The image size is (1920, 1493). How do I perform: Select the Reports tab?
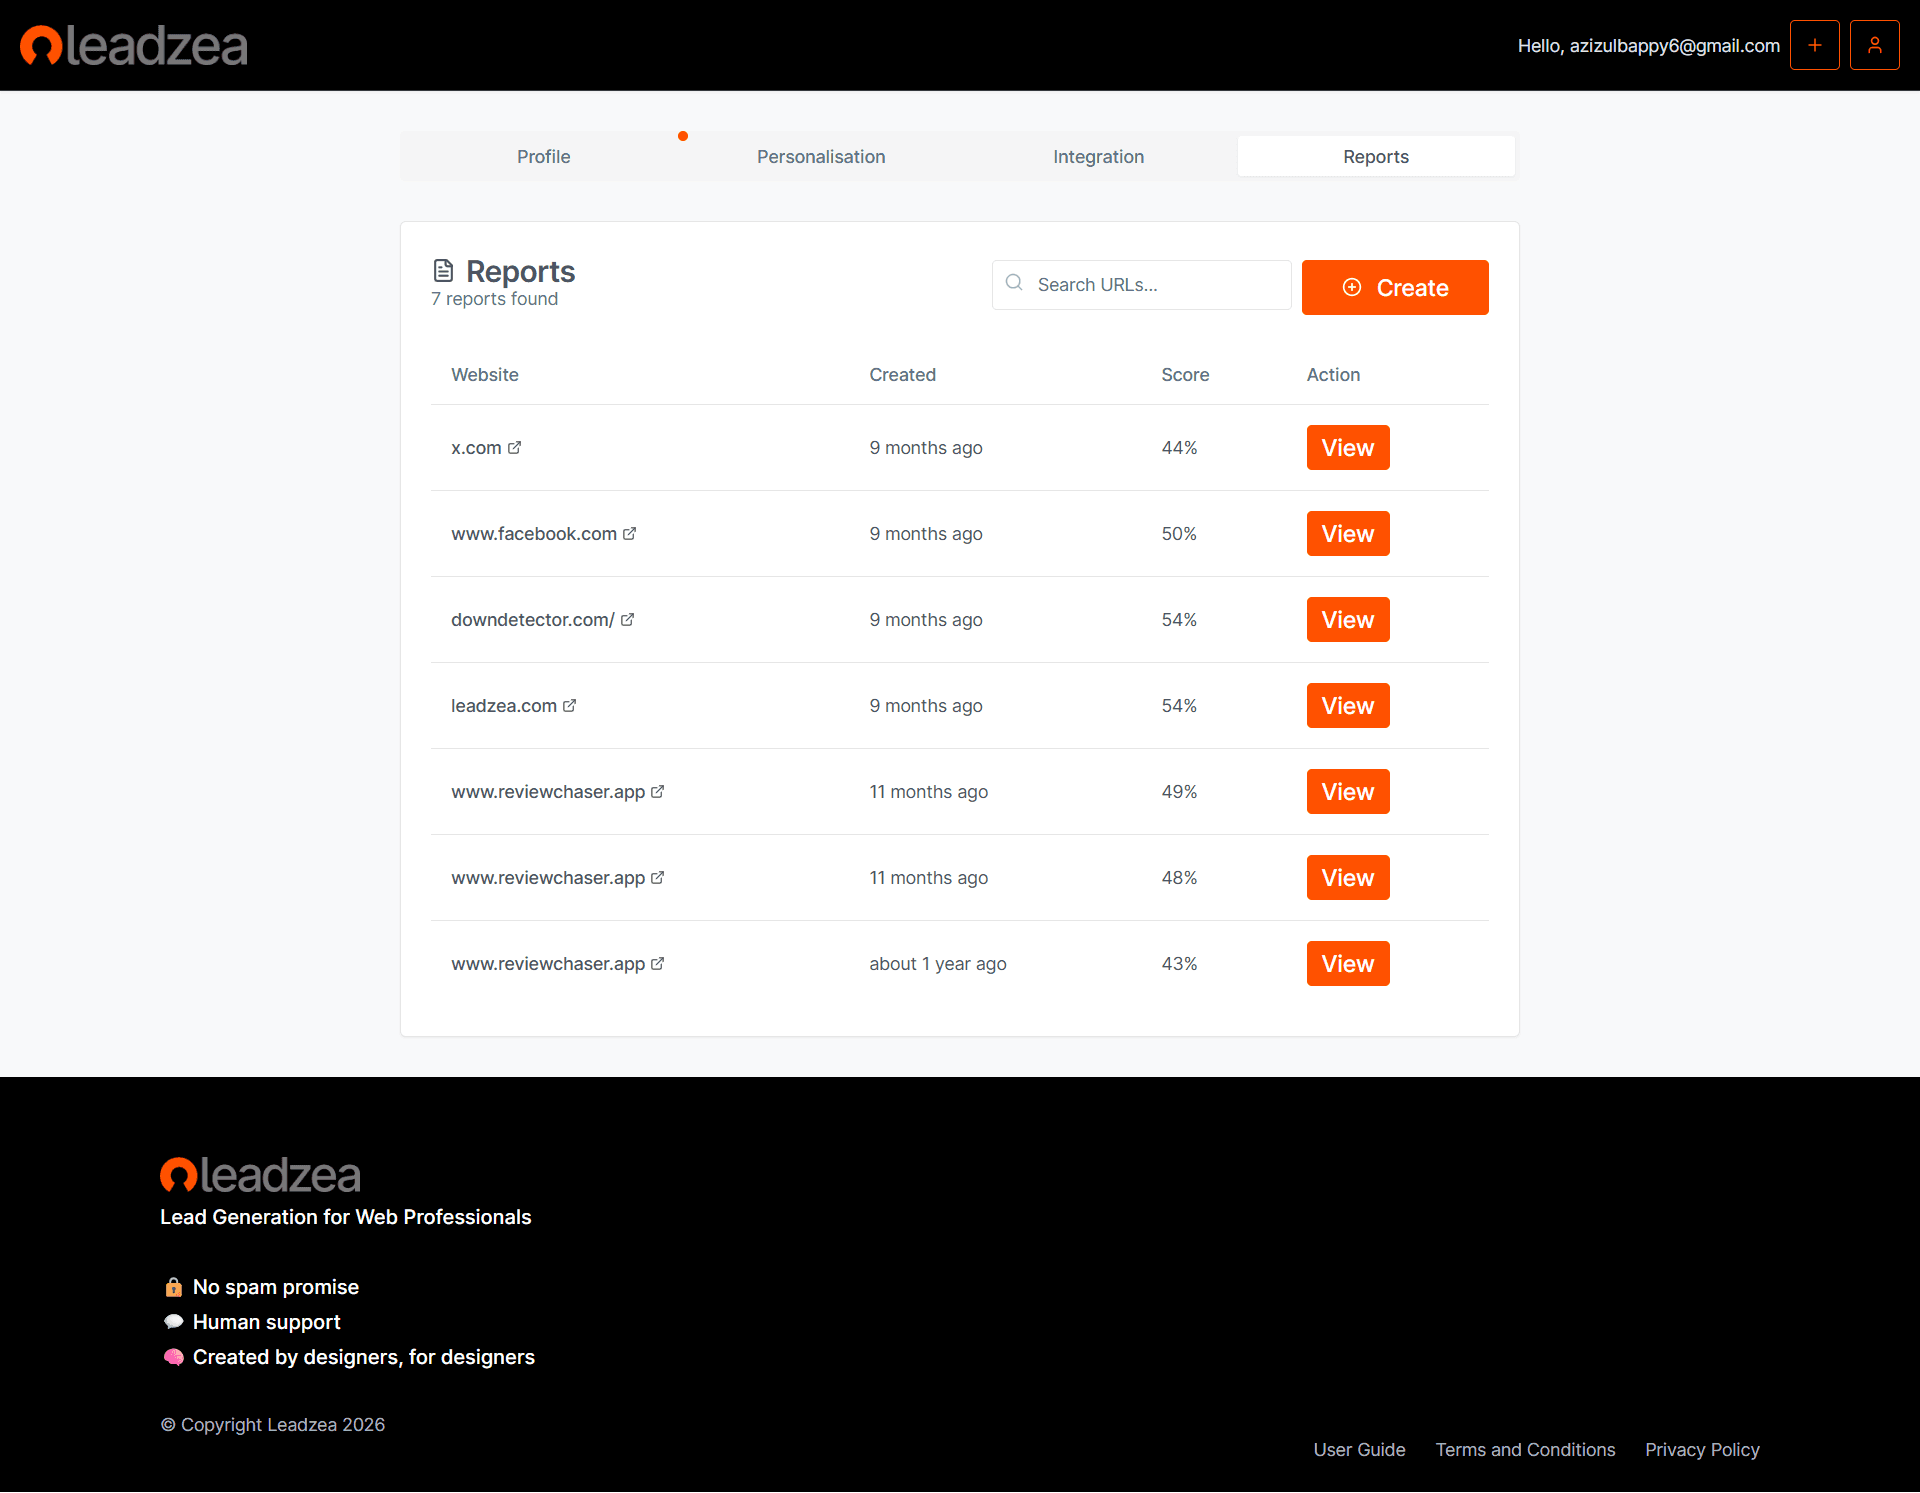coord(1376,157)
